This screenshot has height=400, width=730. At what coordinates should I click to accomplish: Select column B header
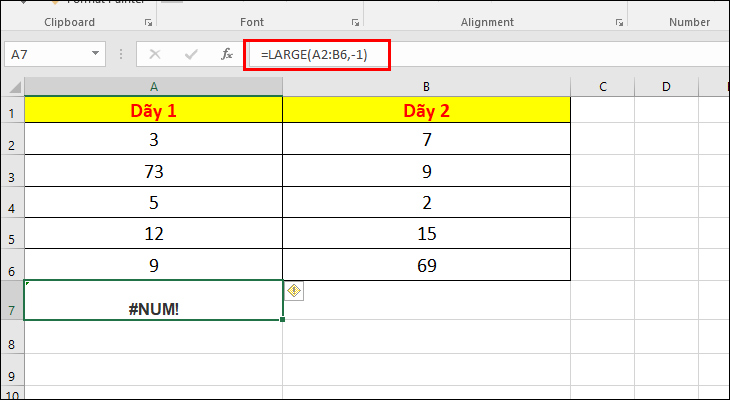point(427,87)
